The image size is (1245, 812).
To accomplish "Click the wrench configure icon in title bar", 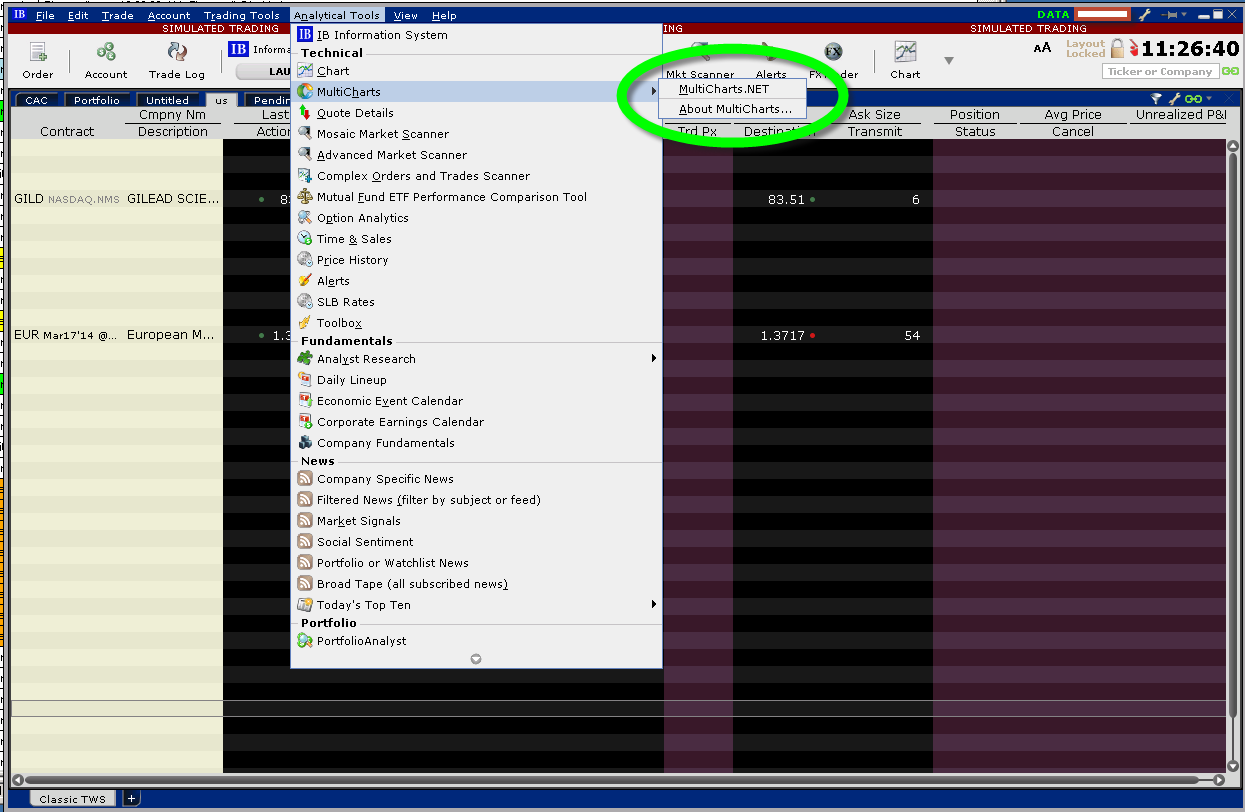I will click(1145, 15).
